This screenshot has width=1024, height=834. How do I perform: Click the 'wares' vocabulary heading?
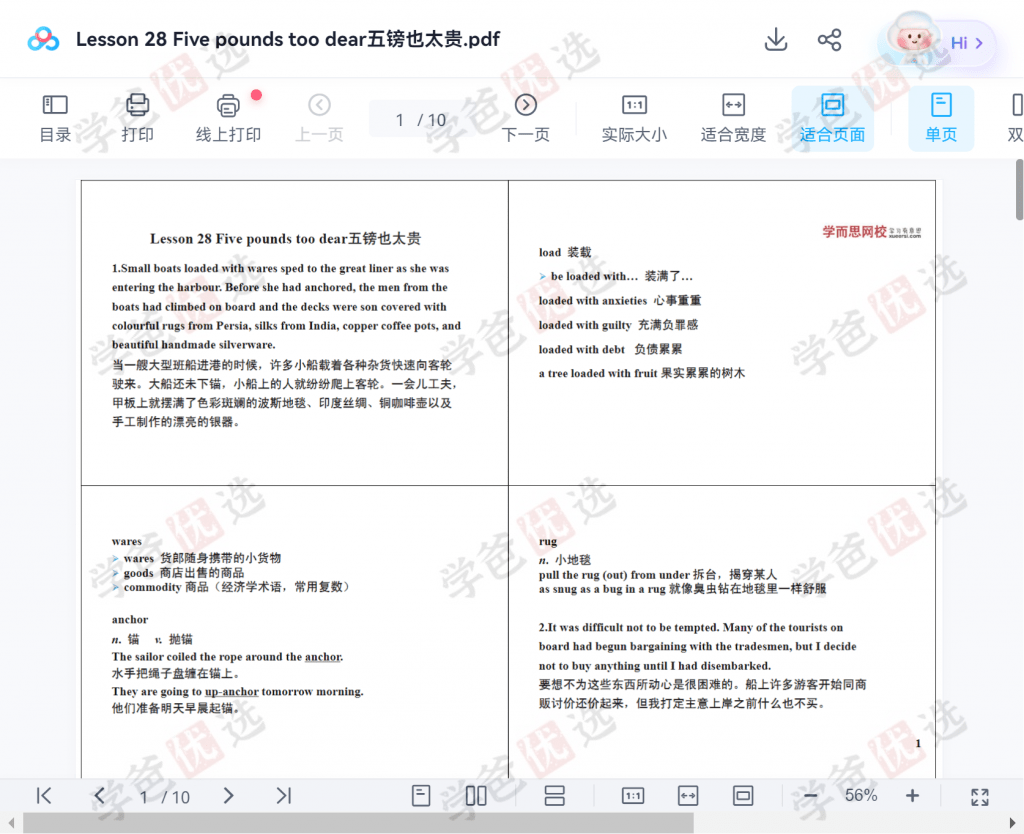tap(127, 541)
